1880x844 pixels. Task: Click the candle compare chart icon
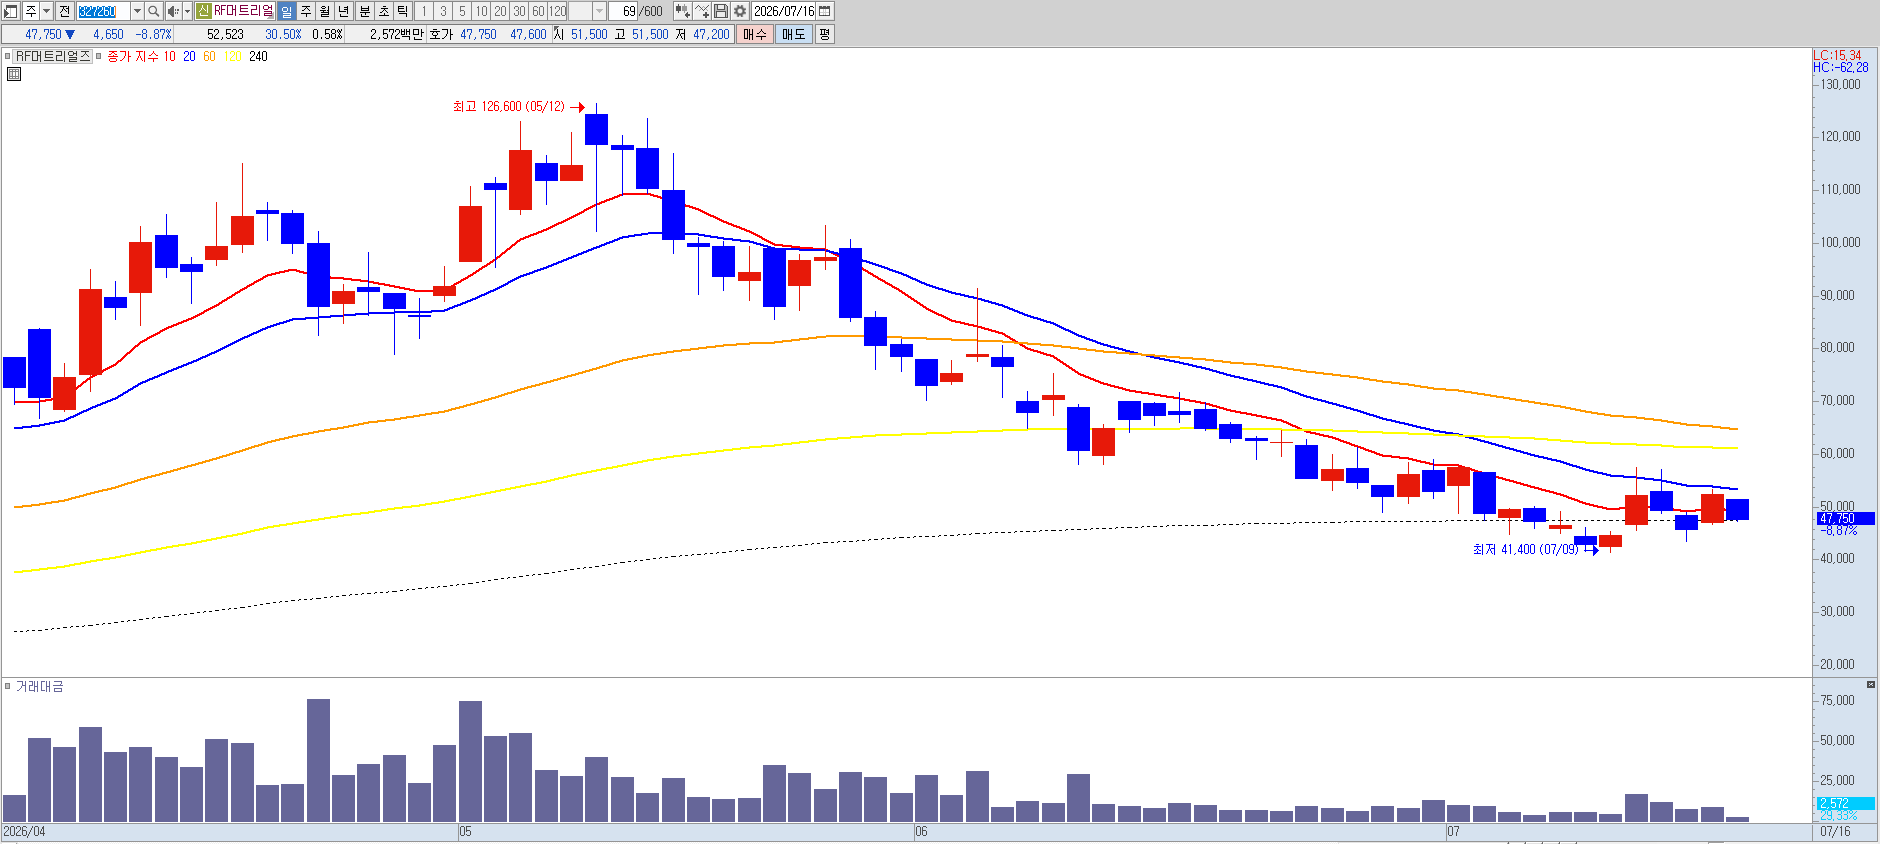point(682,11)
